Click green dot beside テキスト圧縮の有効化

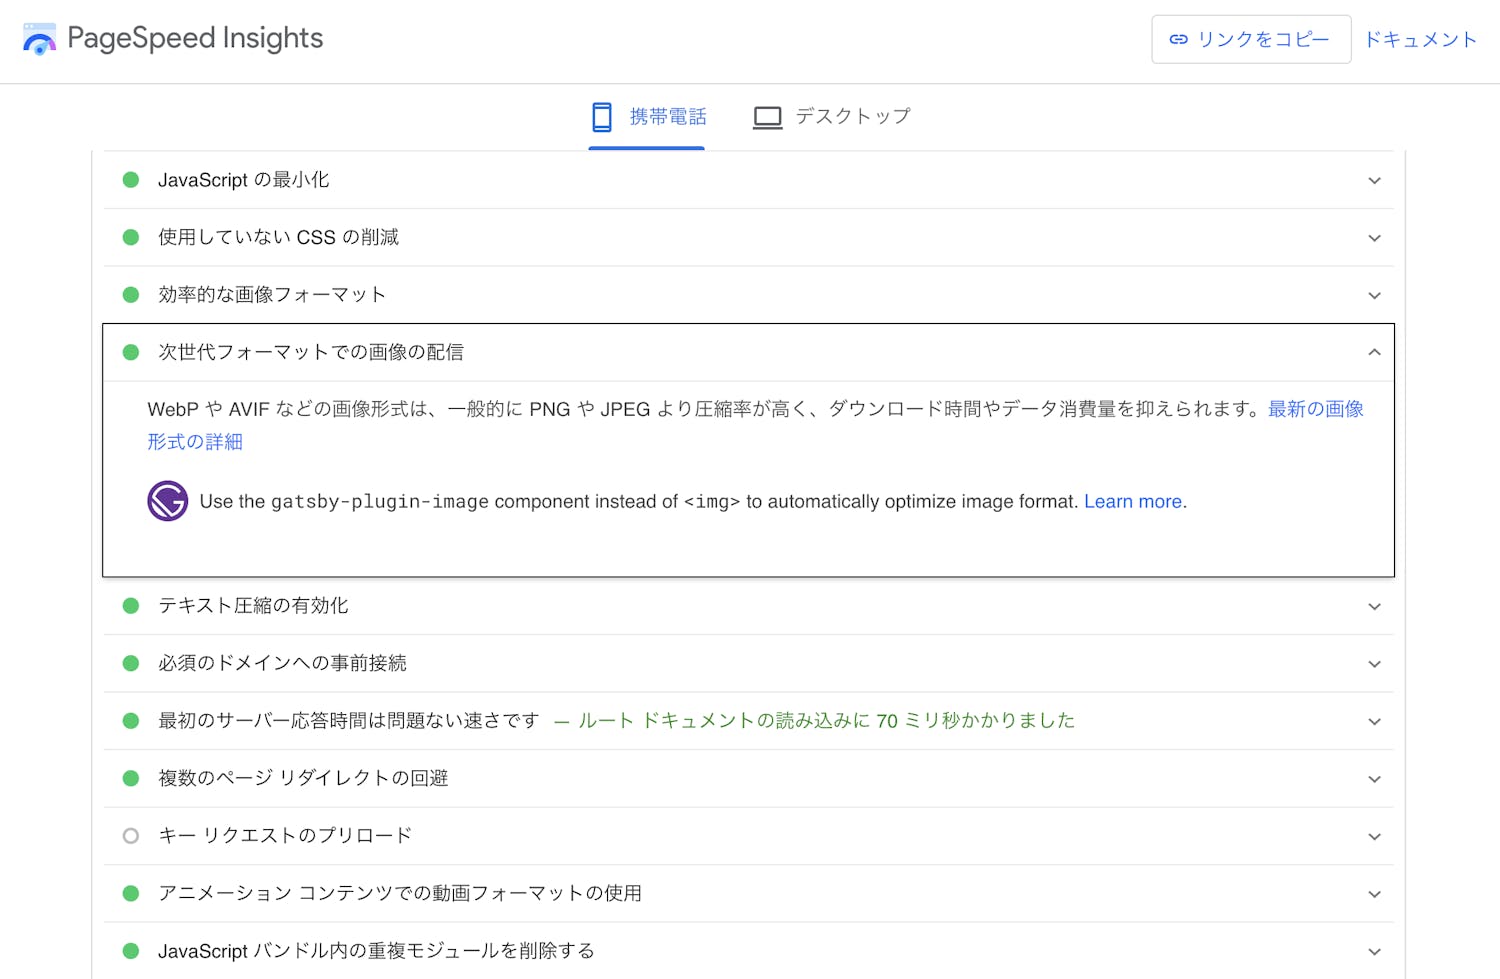131,606
